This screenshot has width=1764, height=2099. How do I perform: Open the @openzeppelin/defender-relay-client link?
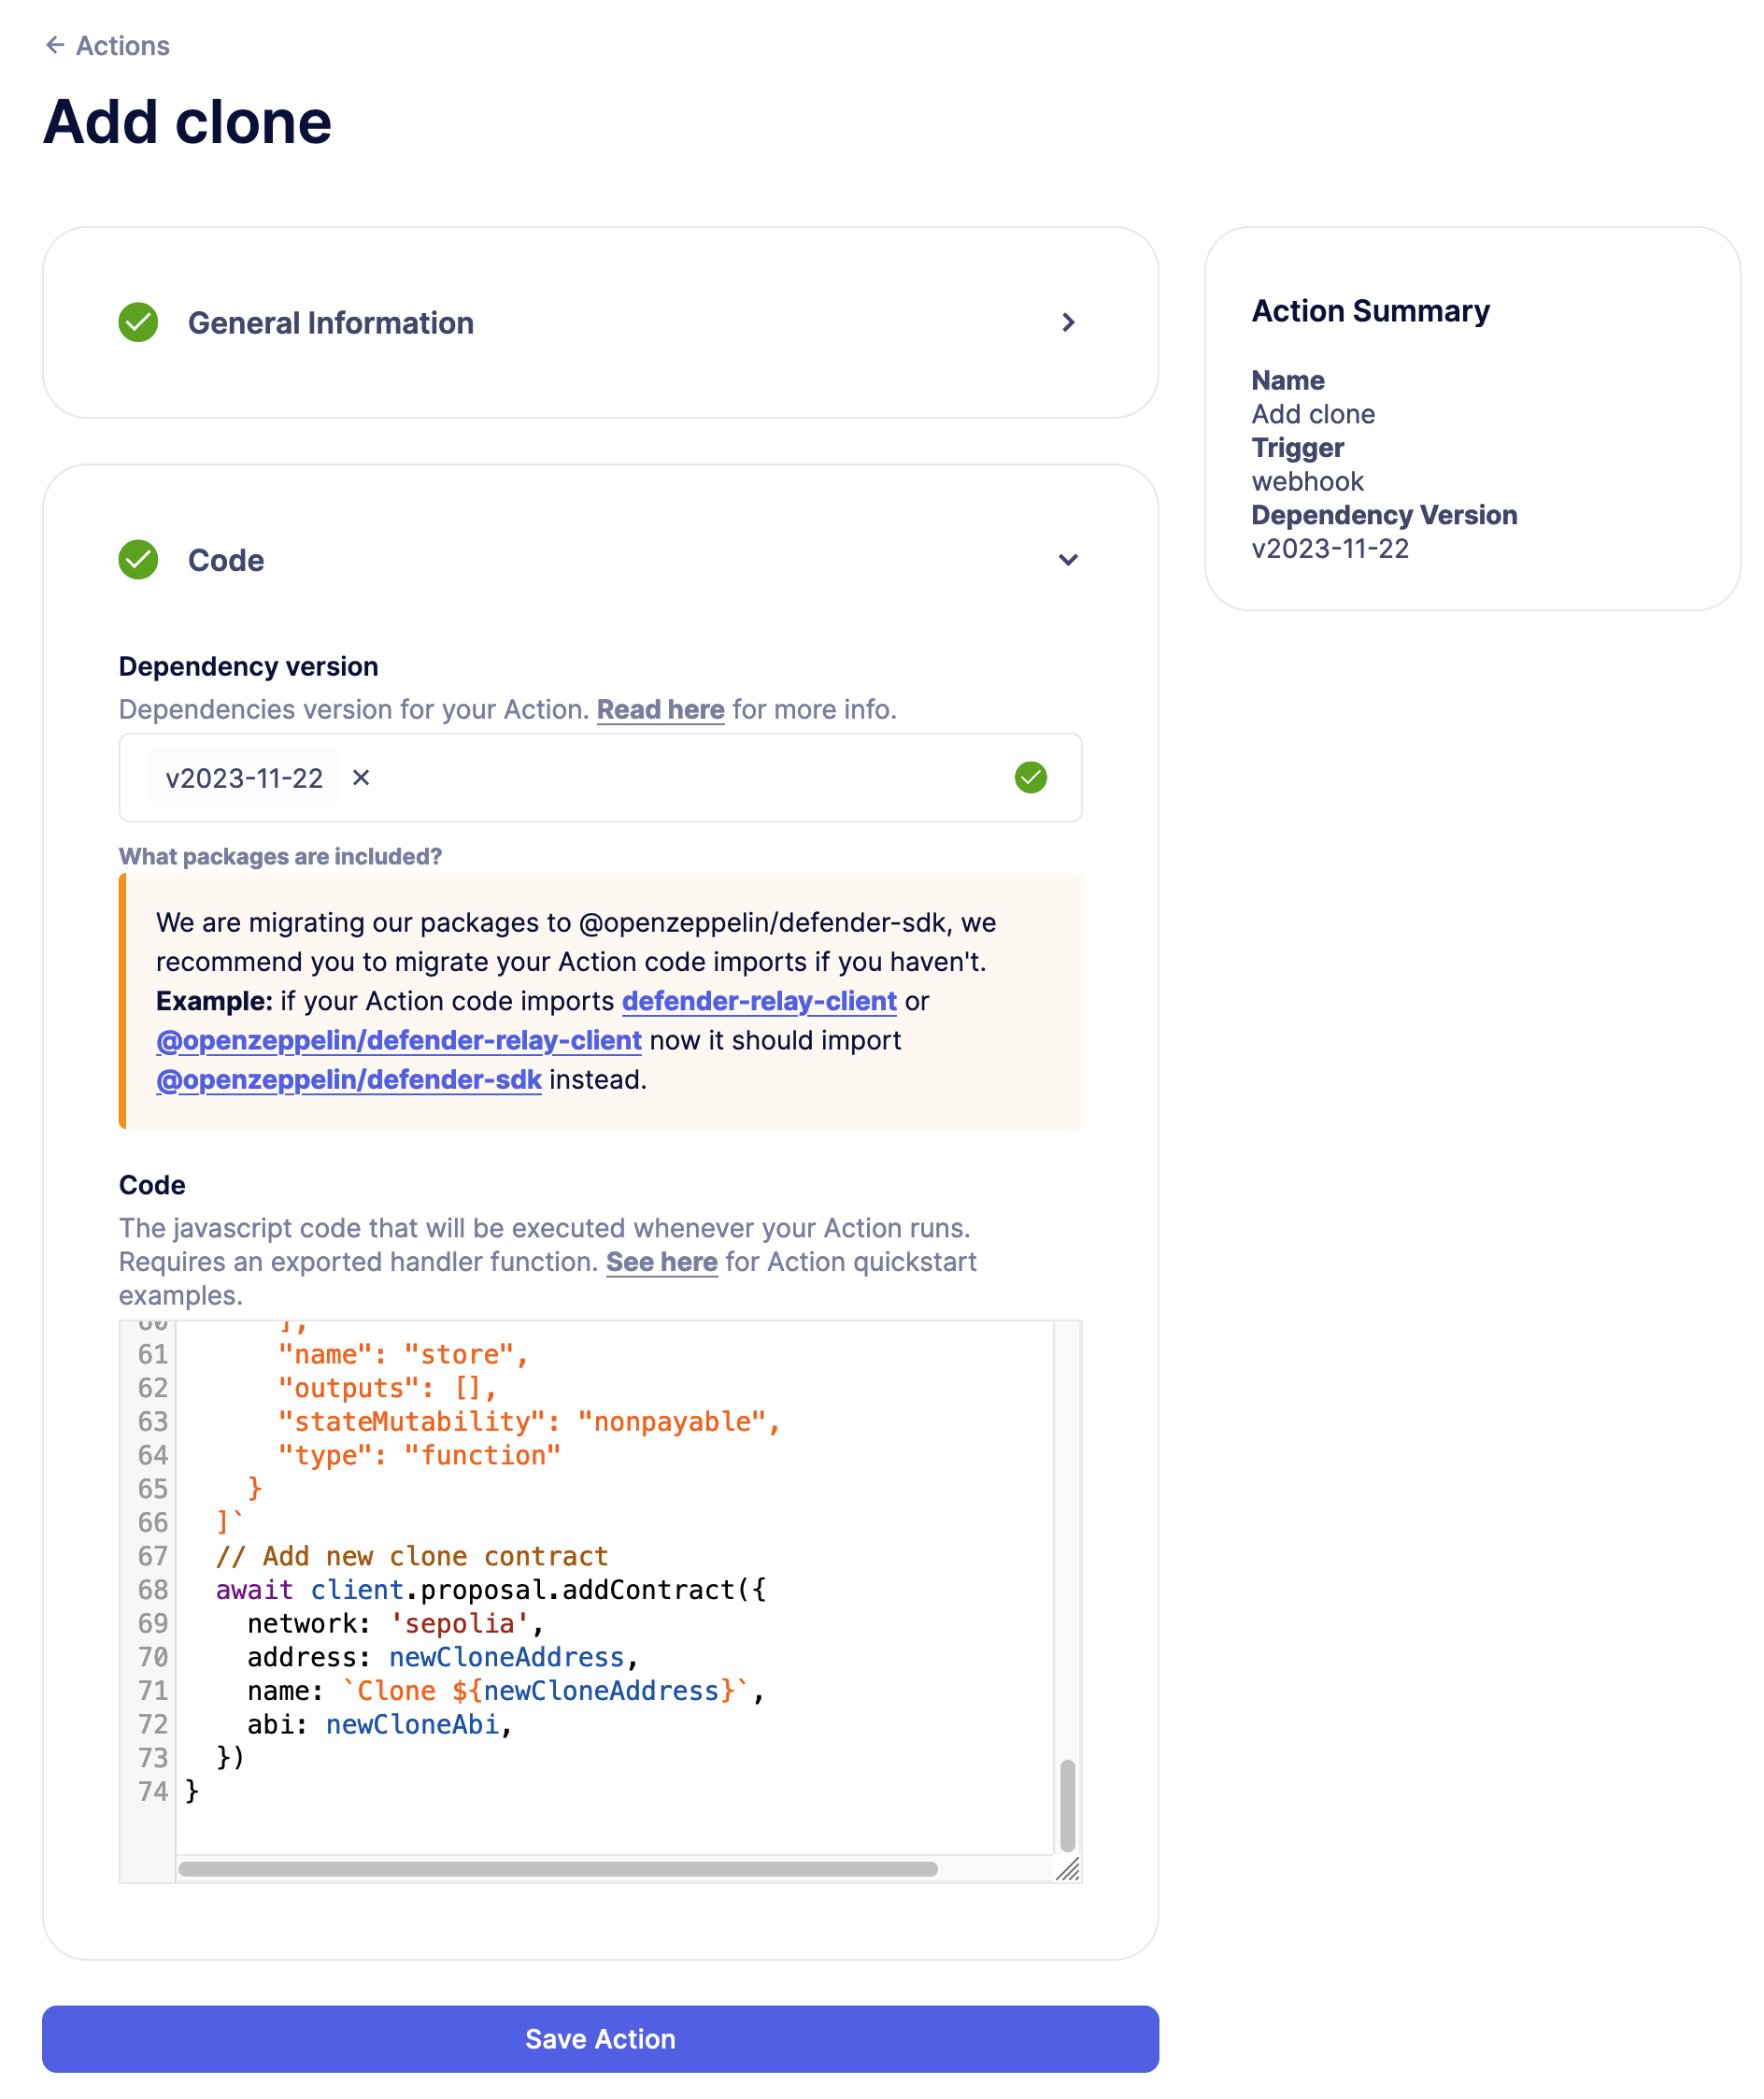pos(398,1040)
